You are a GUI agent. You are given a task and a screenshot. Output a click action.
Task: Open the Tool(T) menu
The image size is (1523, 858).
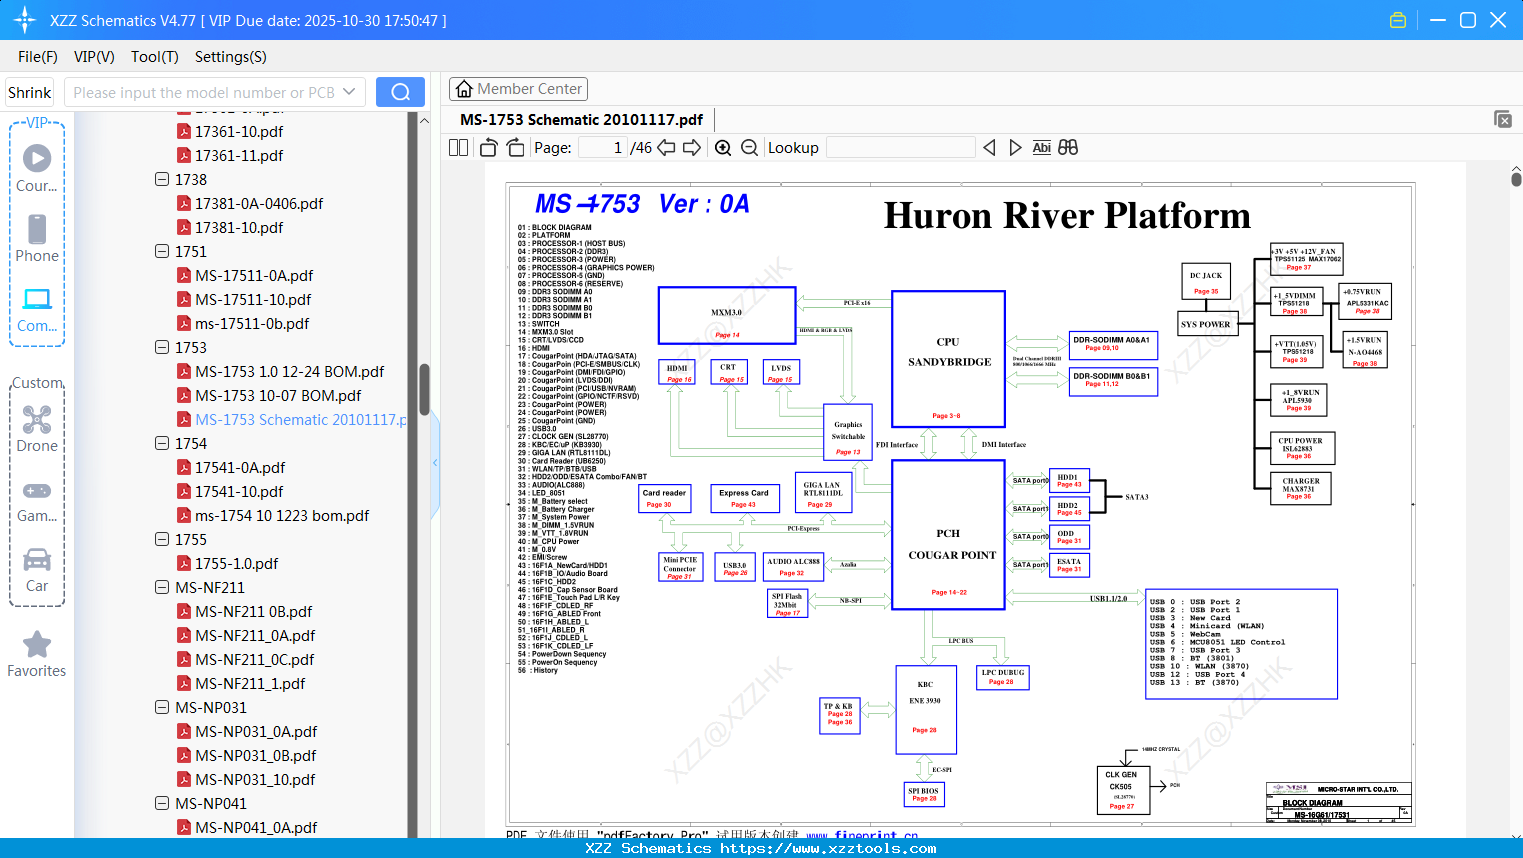[x=155, y=57]
